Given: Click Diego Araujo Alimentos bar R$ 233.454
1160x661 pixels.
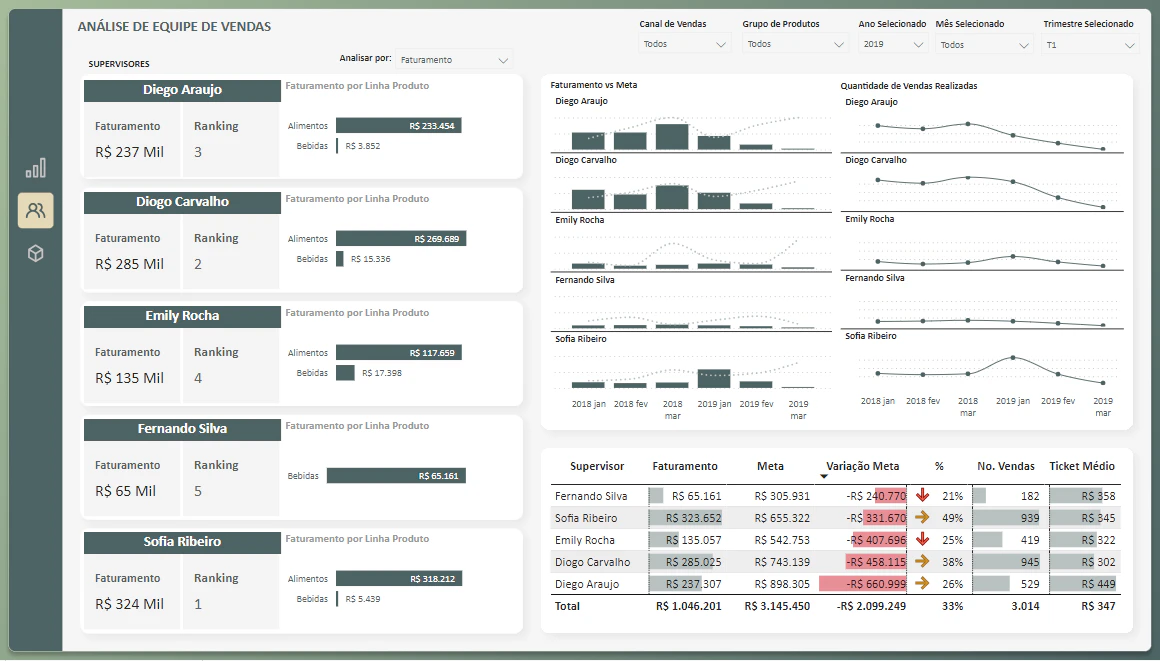Looking at the screenshot, I should (x=399, y=126).
